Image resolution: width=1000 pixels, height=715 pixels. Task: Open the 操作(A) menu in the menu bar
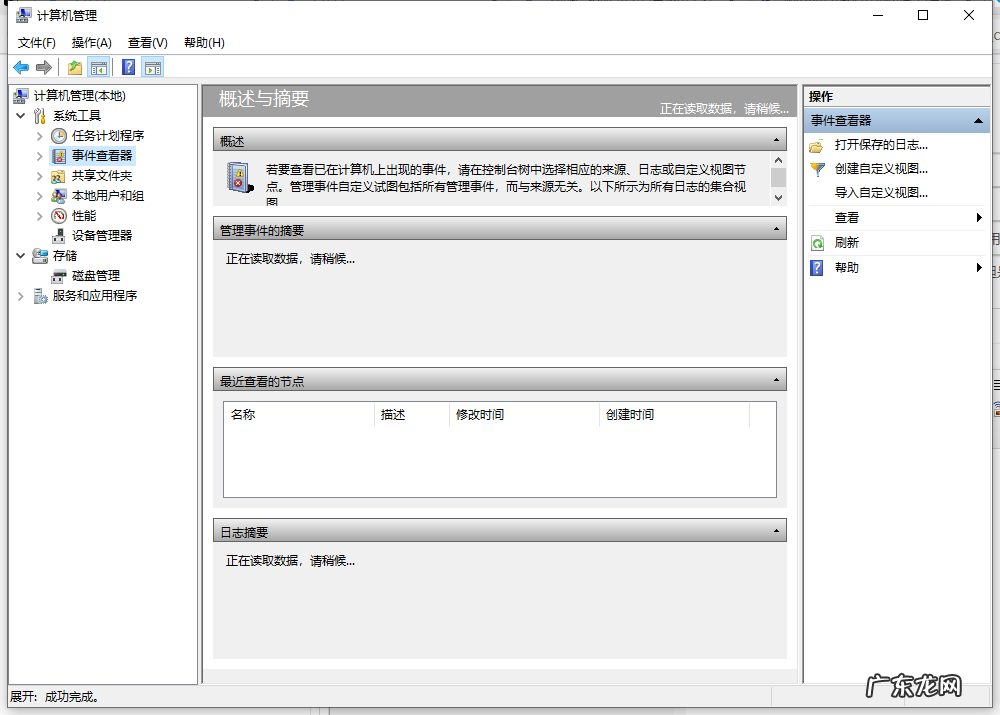click(91, 43)
